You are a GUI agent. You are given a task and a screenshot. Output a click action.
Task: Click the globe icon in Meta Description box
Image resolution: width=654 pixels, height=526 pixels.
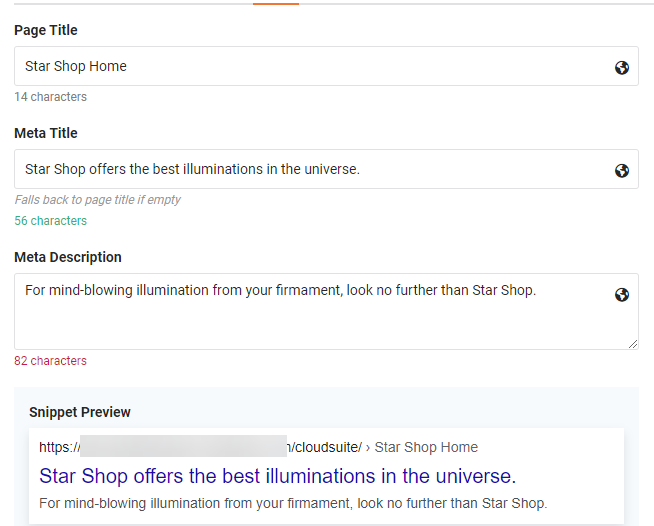pos(622,294)
